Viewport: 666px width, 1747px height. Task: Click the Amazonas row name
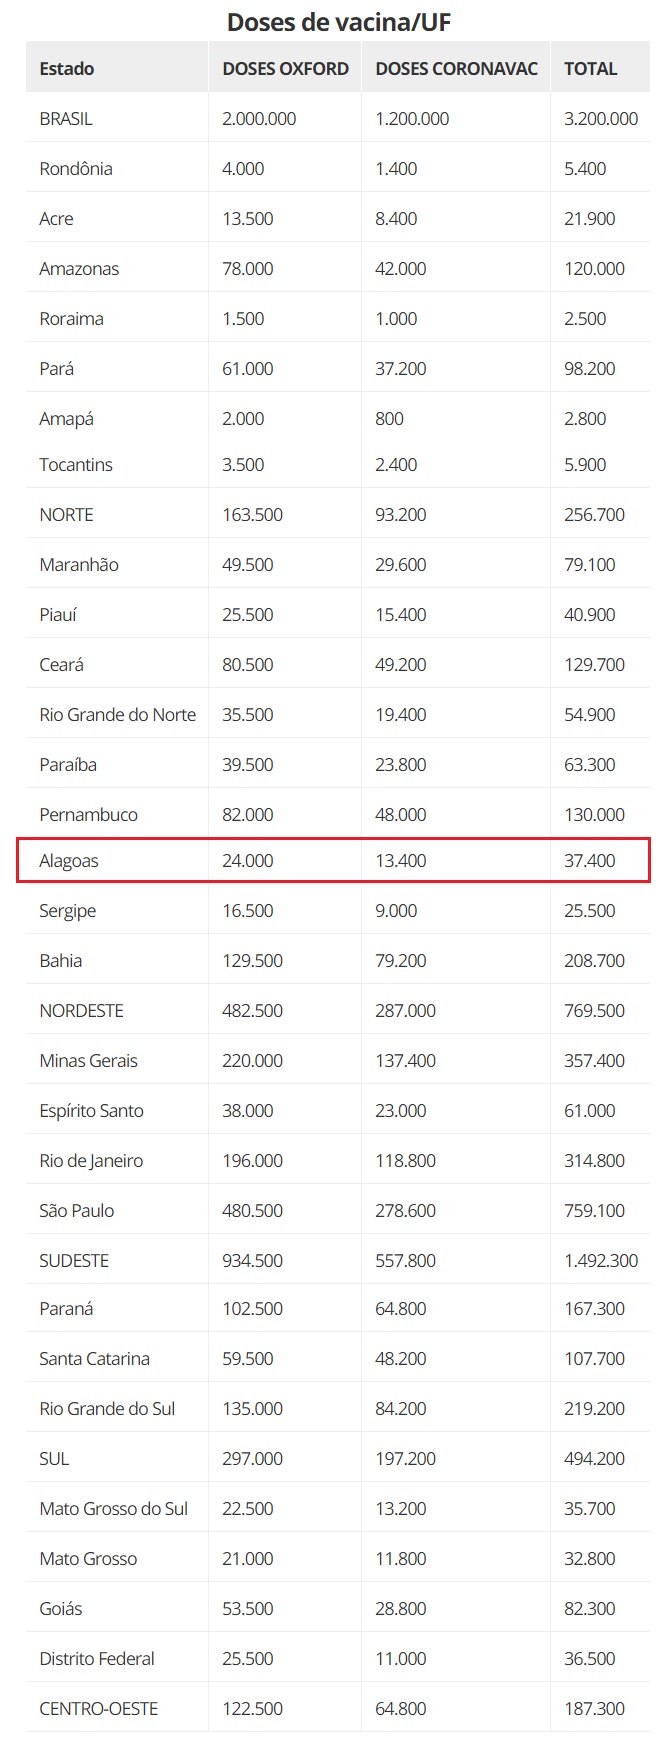coord(79,269)
